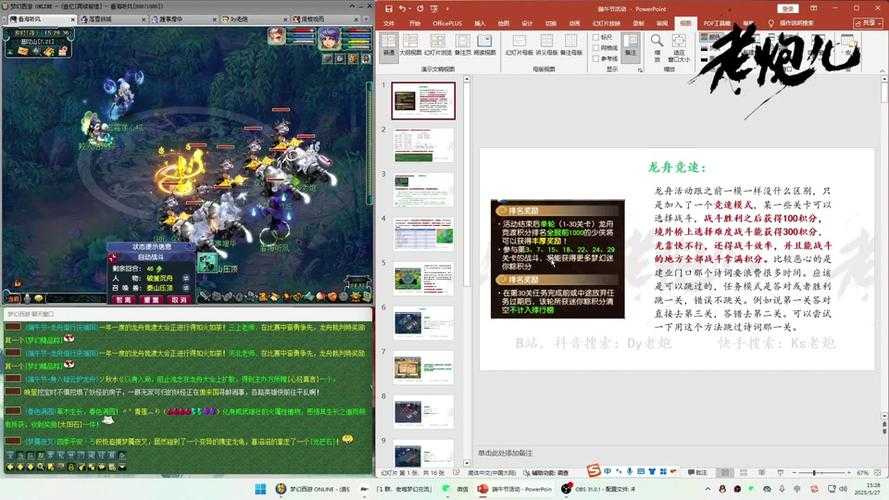Image resolution: width=889 pixels, height=500 pixels.
Task: Click the Tell Me search box (操作说明搜索)
Action: (791, 23)
